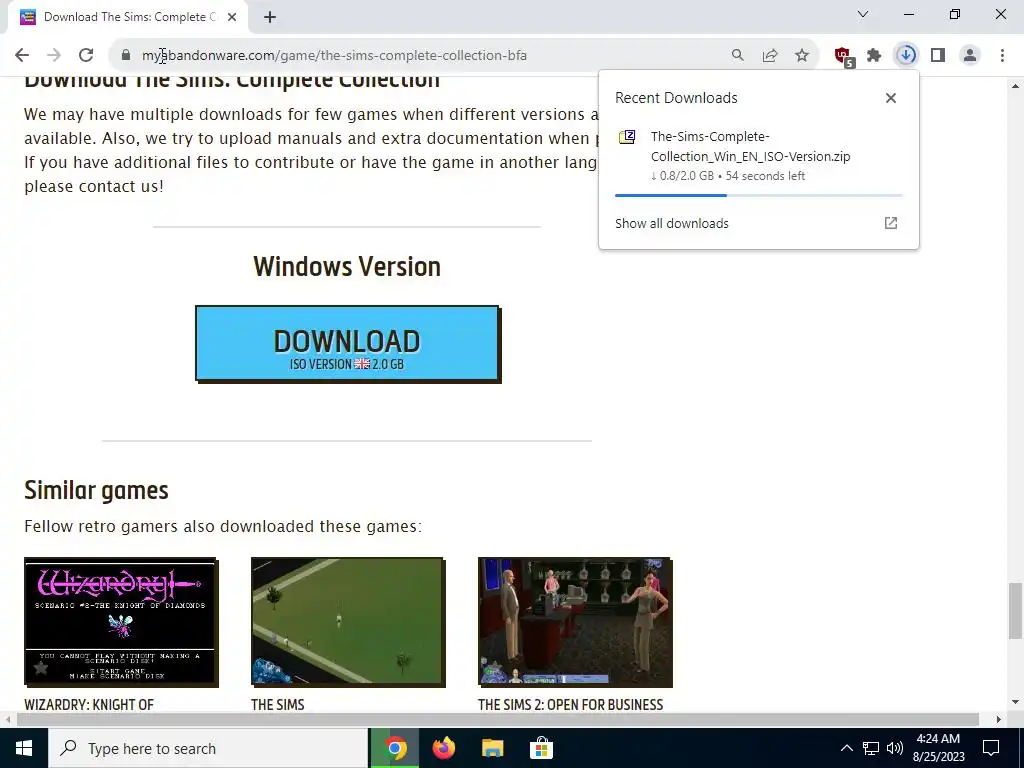The width and height of the screenshot is (1024, 768).
Task: Launch Firefox from the taskbar
Action: point(444,748)
